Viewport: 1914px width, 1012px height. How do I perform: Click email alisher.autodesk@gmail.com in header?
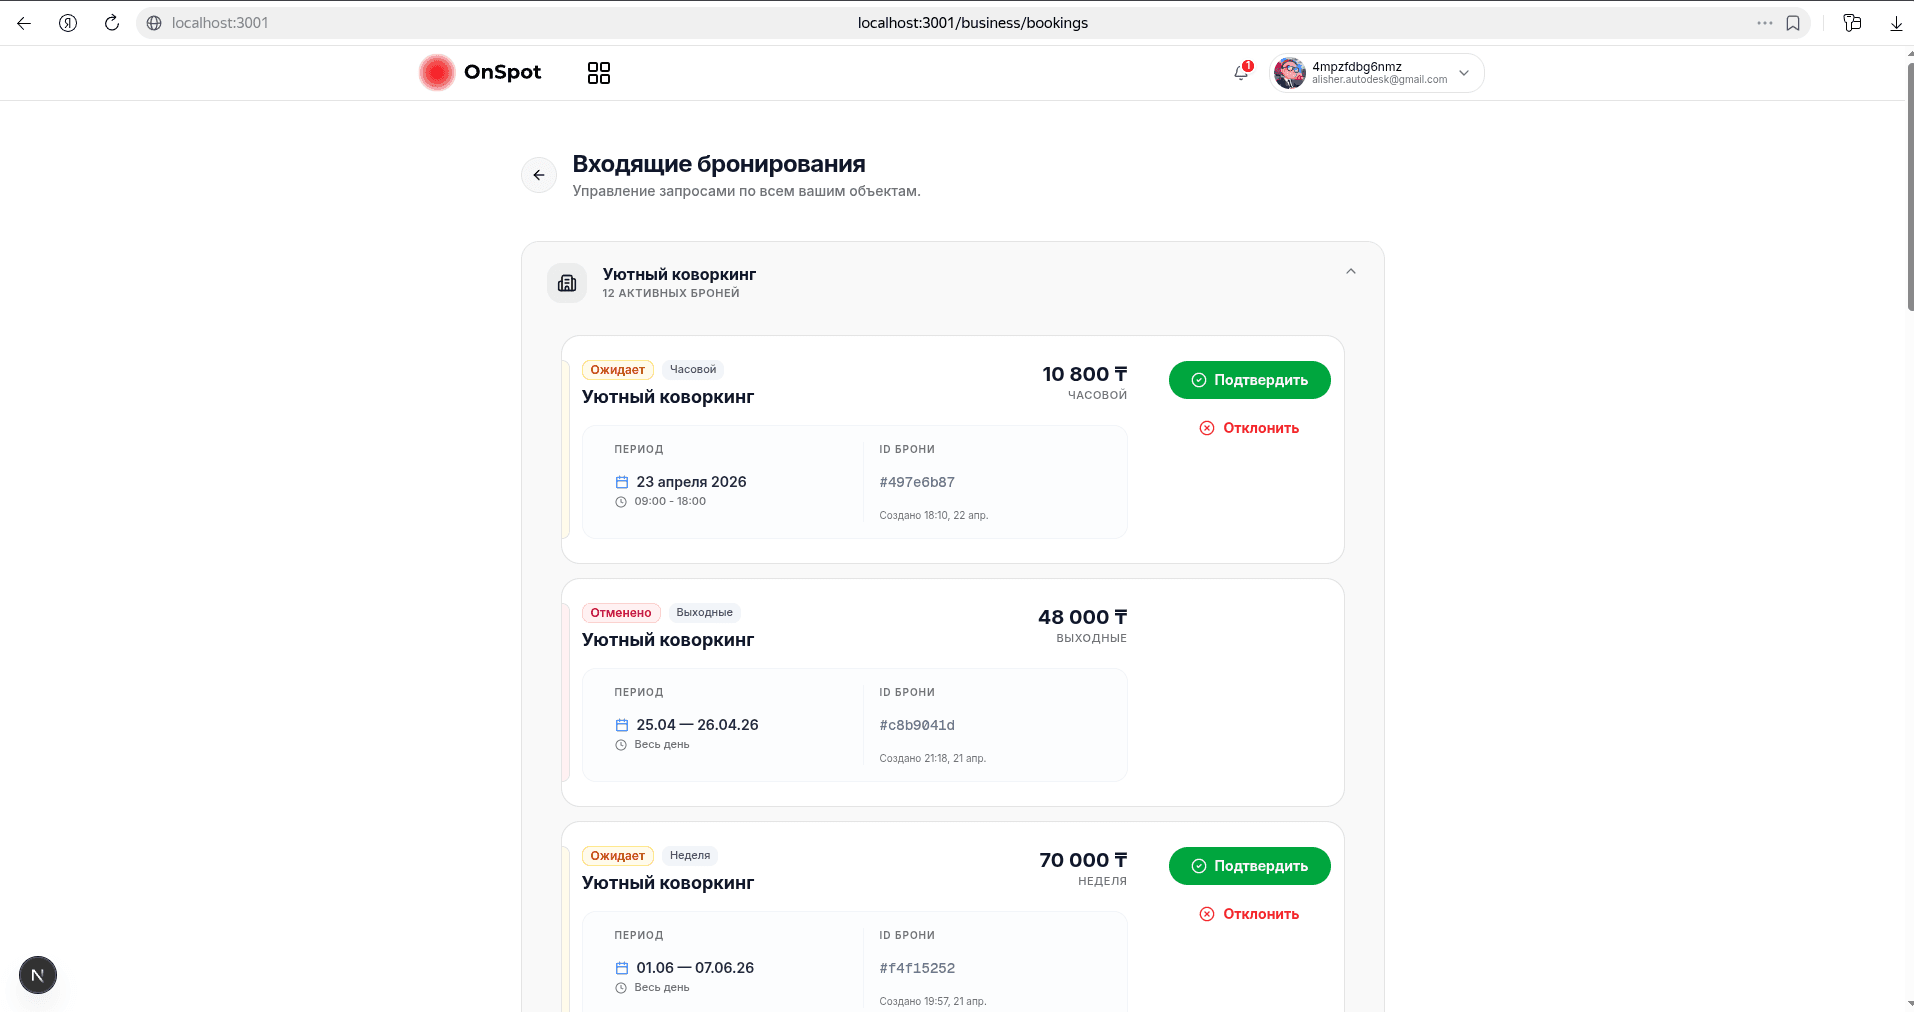pos(1379,80)
